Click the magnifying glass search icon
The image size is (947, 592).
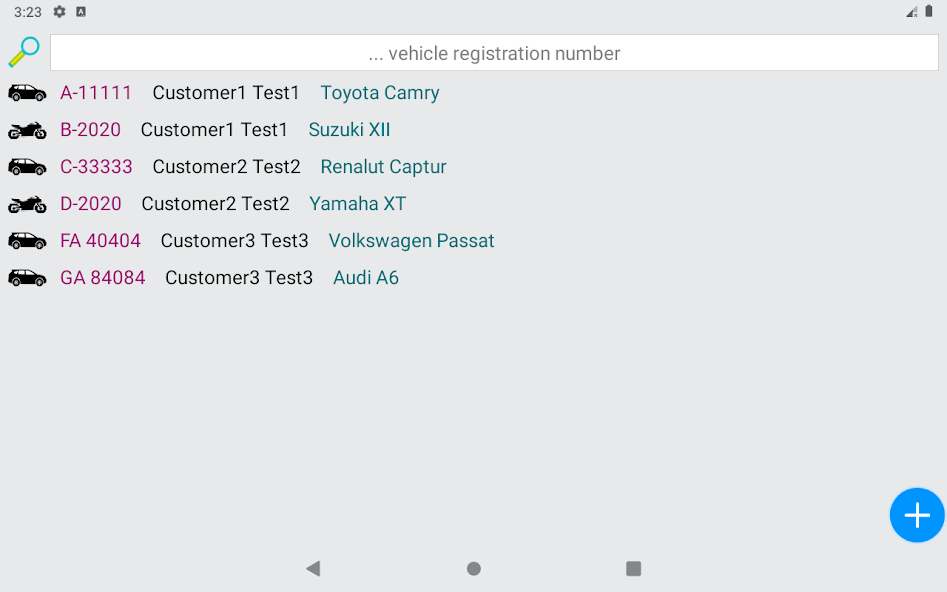(x=24, y=52)
